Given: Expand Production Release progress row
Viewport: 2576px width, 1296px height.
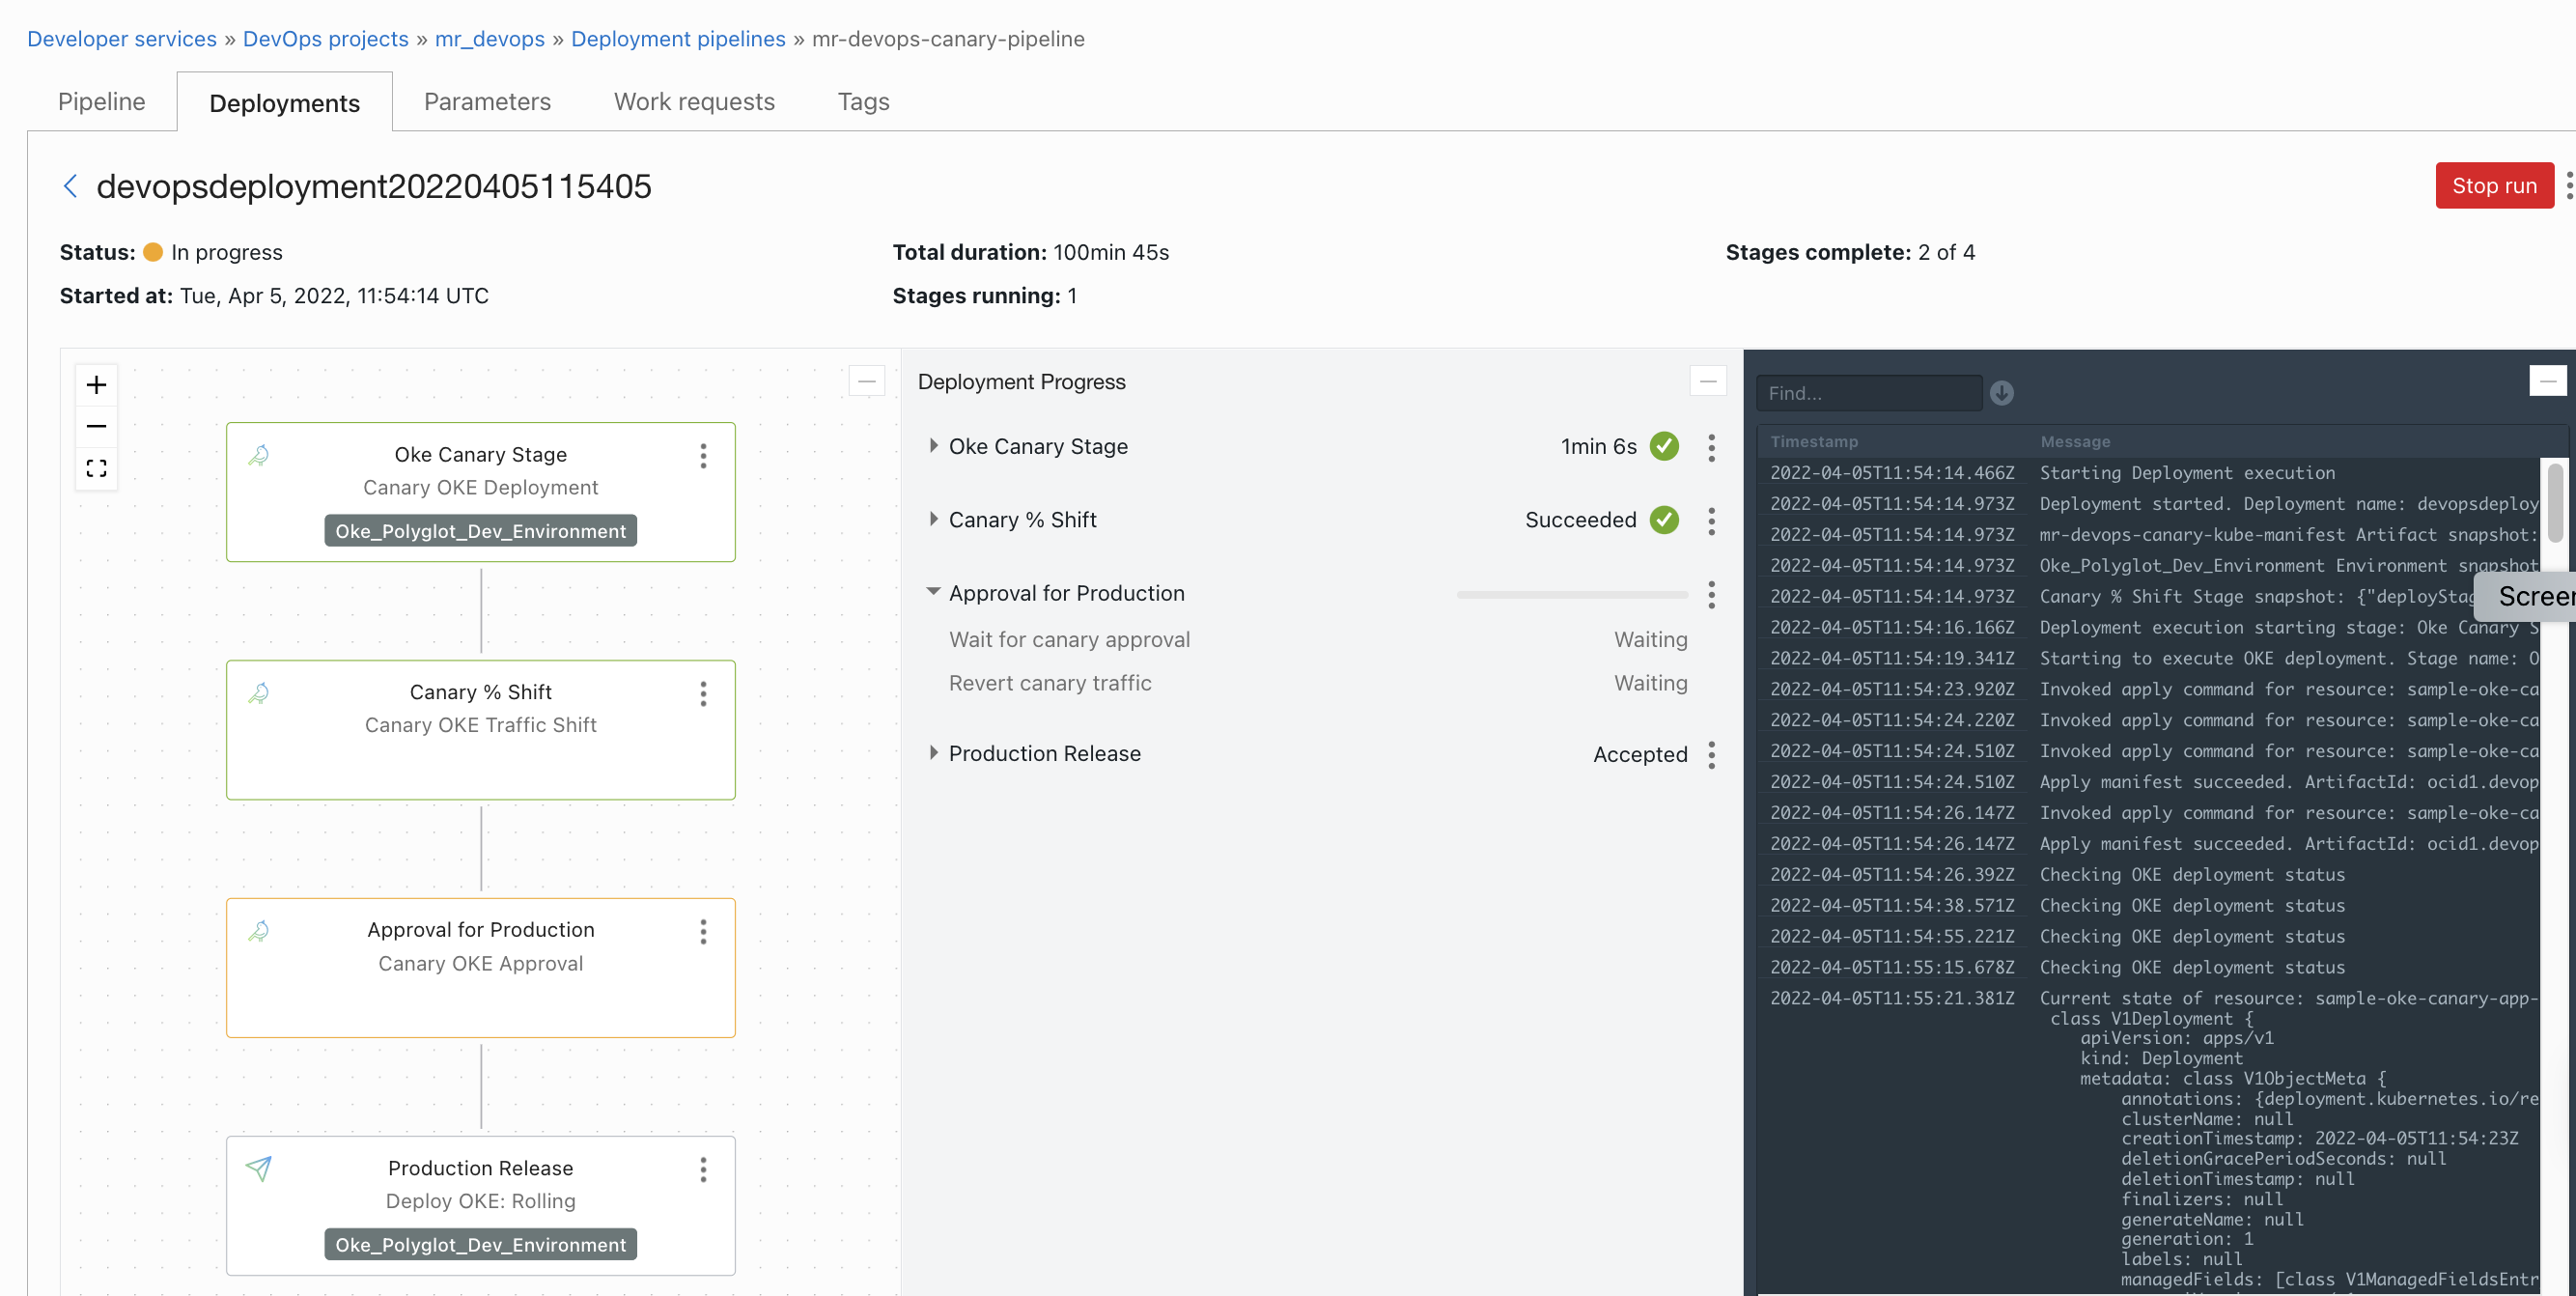Looking at the screenshot, I should [x=932, y=753].
